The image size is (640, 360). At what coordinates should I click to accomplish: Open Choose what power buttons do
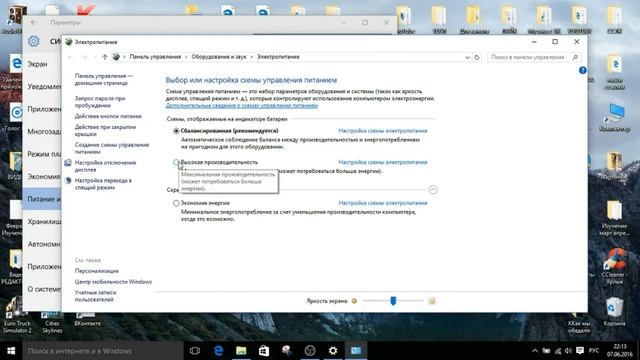tap(108, 116)
